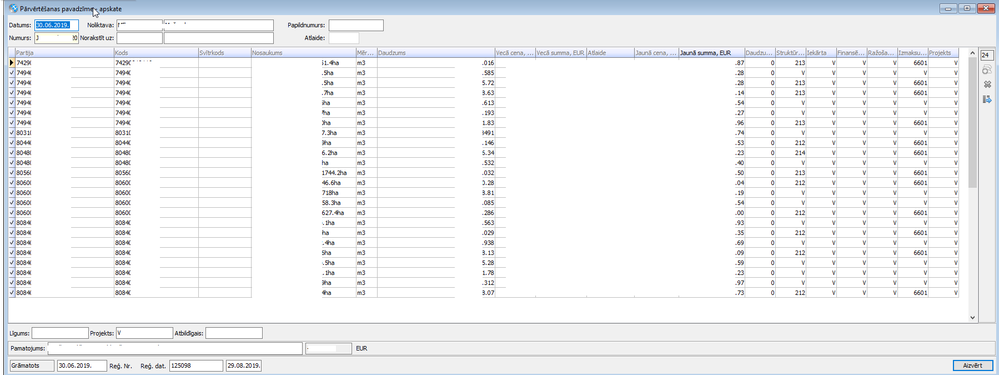This screenshot has width=999, height=375.
Task: Click the Iekārta column header
Action: (821, 53)
